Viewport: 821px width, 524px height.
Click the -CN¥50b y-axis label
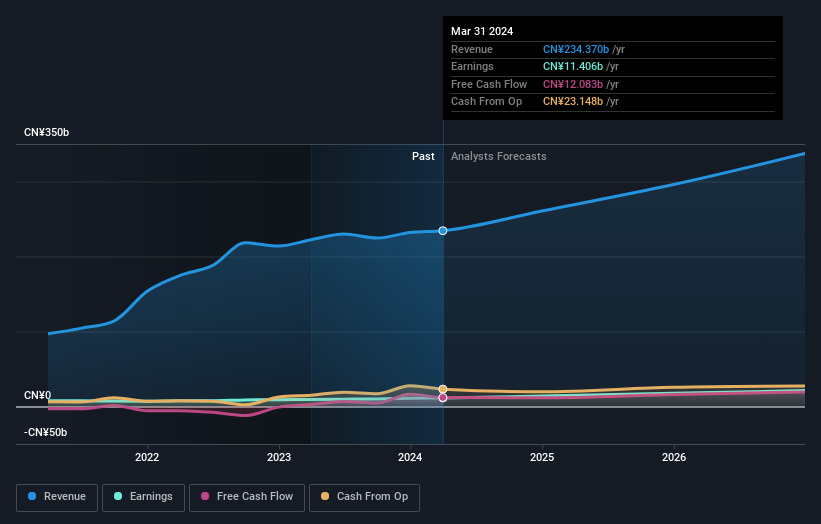coord(46,432)
